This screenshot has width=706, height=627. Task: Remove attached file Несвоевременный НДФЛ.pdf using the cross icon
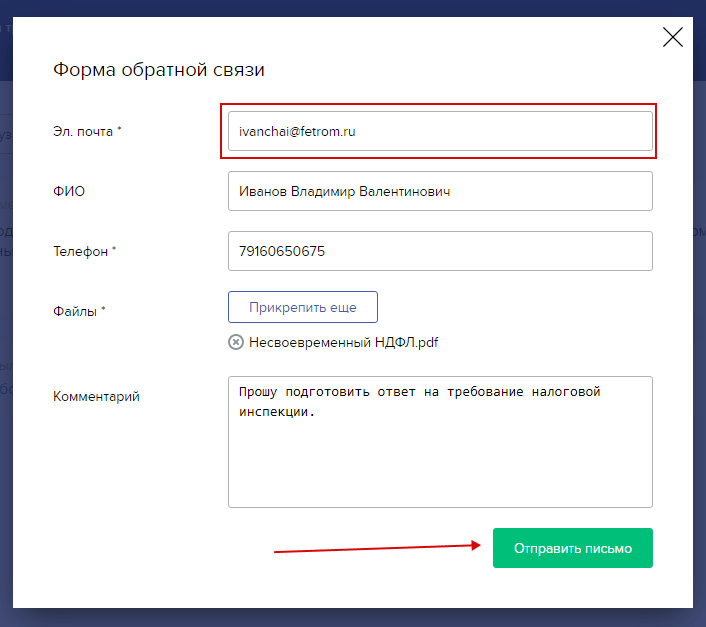click(x=236, y=342)
